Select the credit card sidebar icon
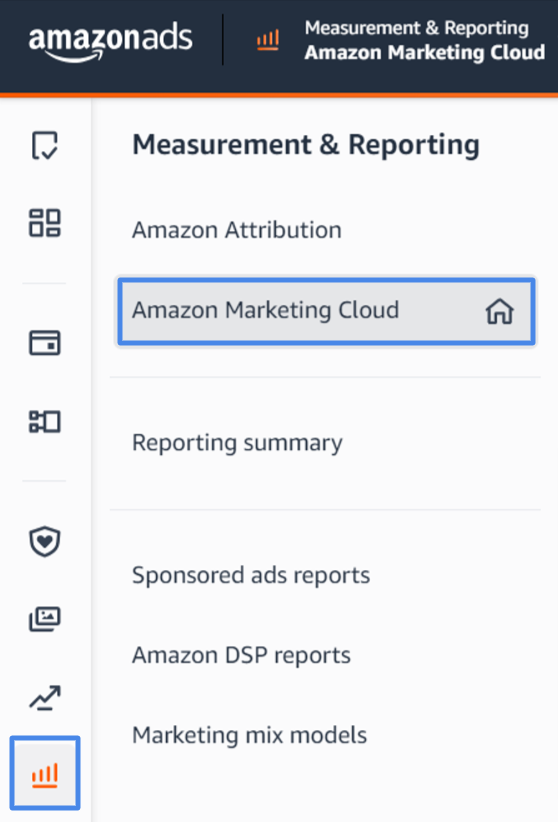558x822 pixels. [45, 343]
